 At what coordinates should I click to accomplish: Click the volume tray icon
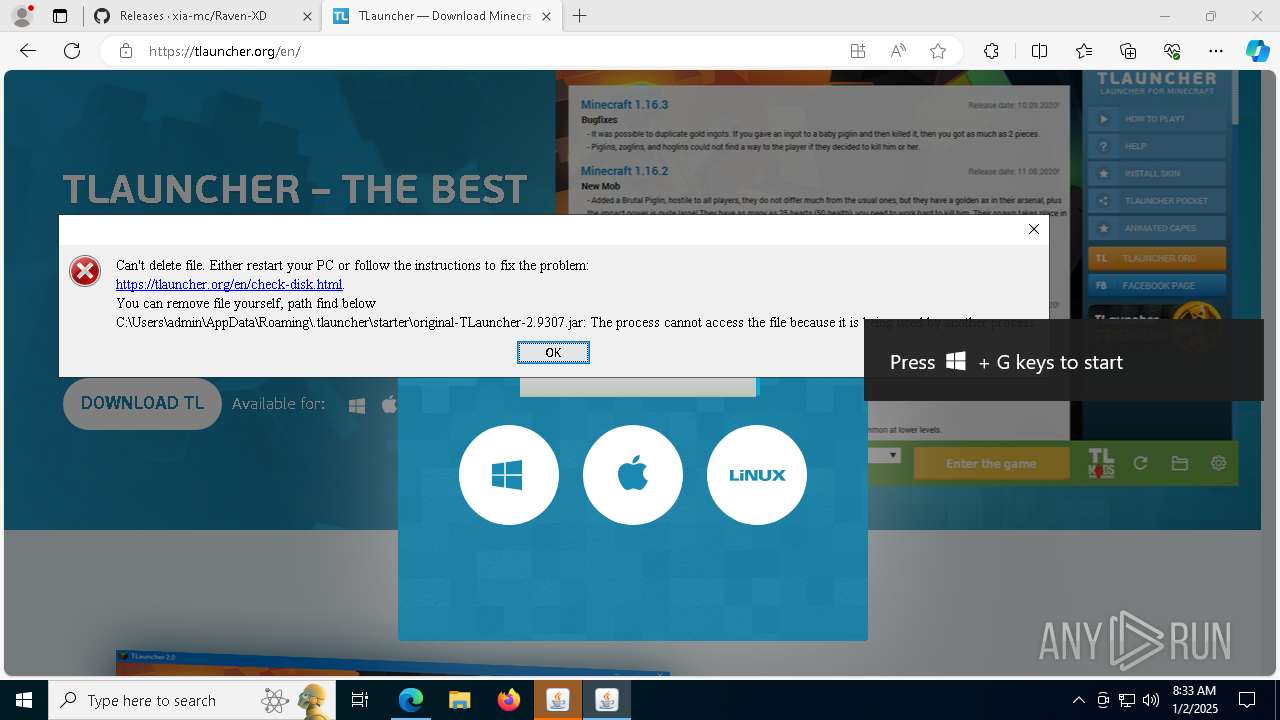pos(1151,700)
